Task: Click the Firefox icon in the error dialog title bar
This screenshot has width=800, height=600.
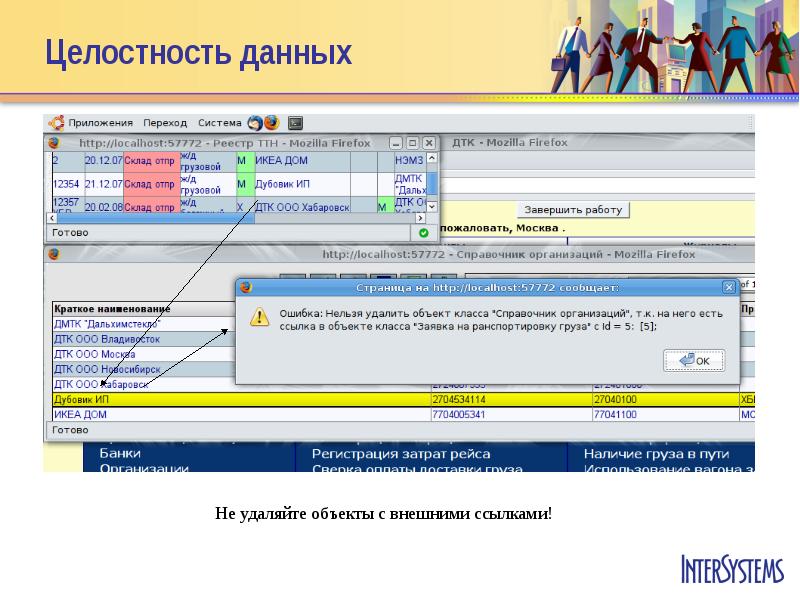Action: tap(245, 287)
